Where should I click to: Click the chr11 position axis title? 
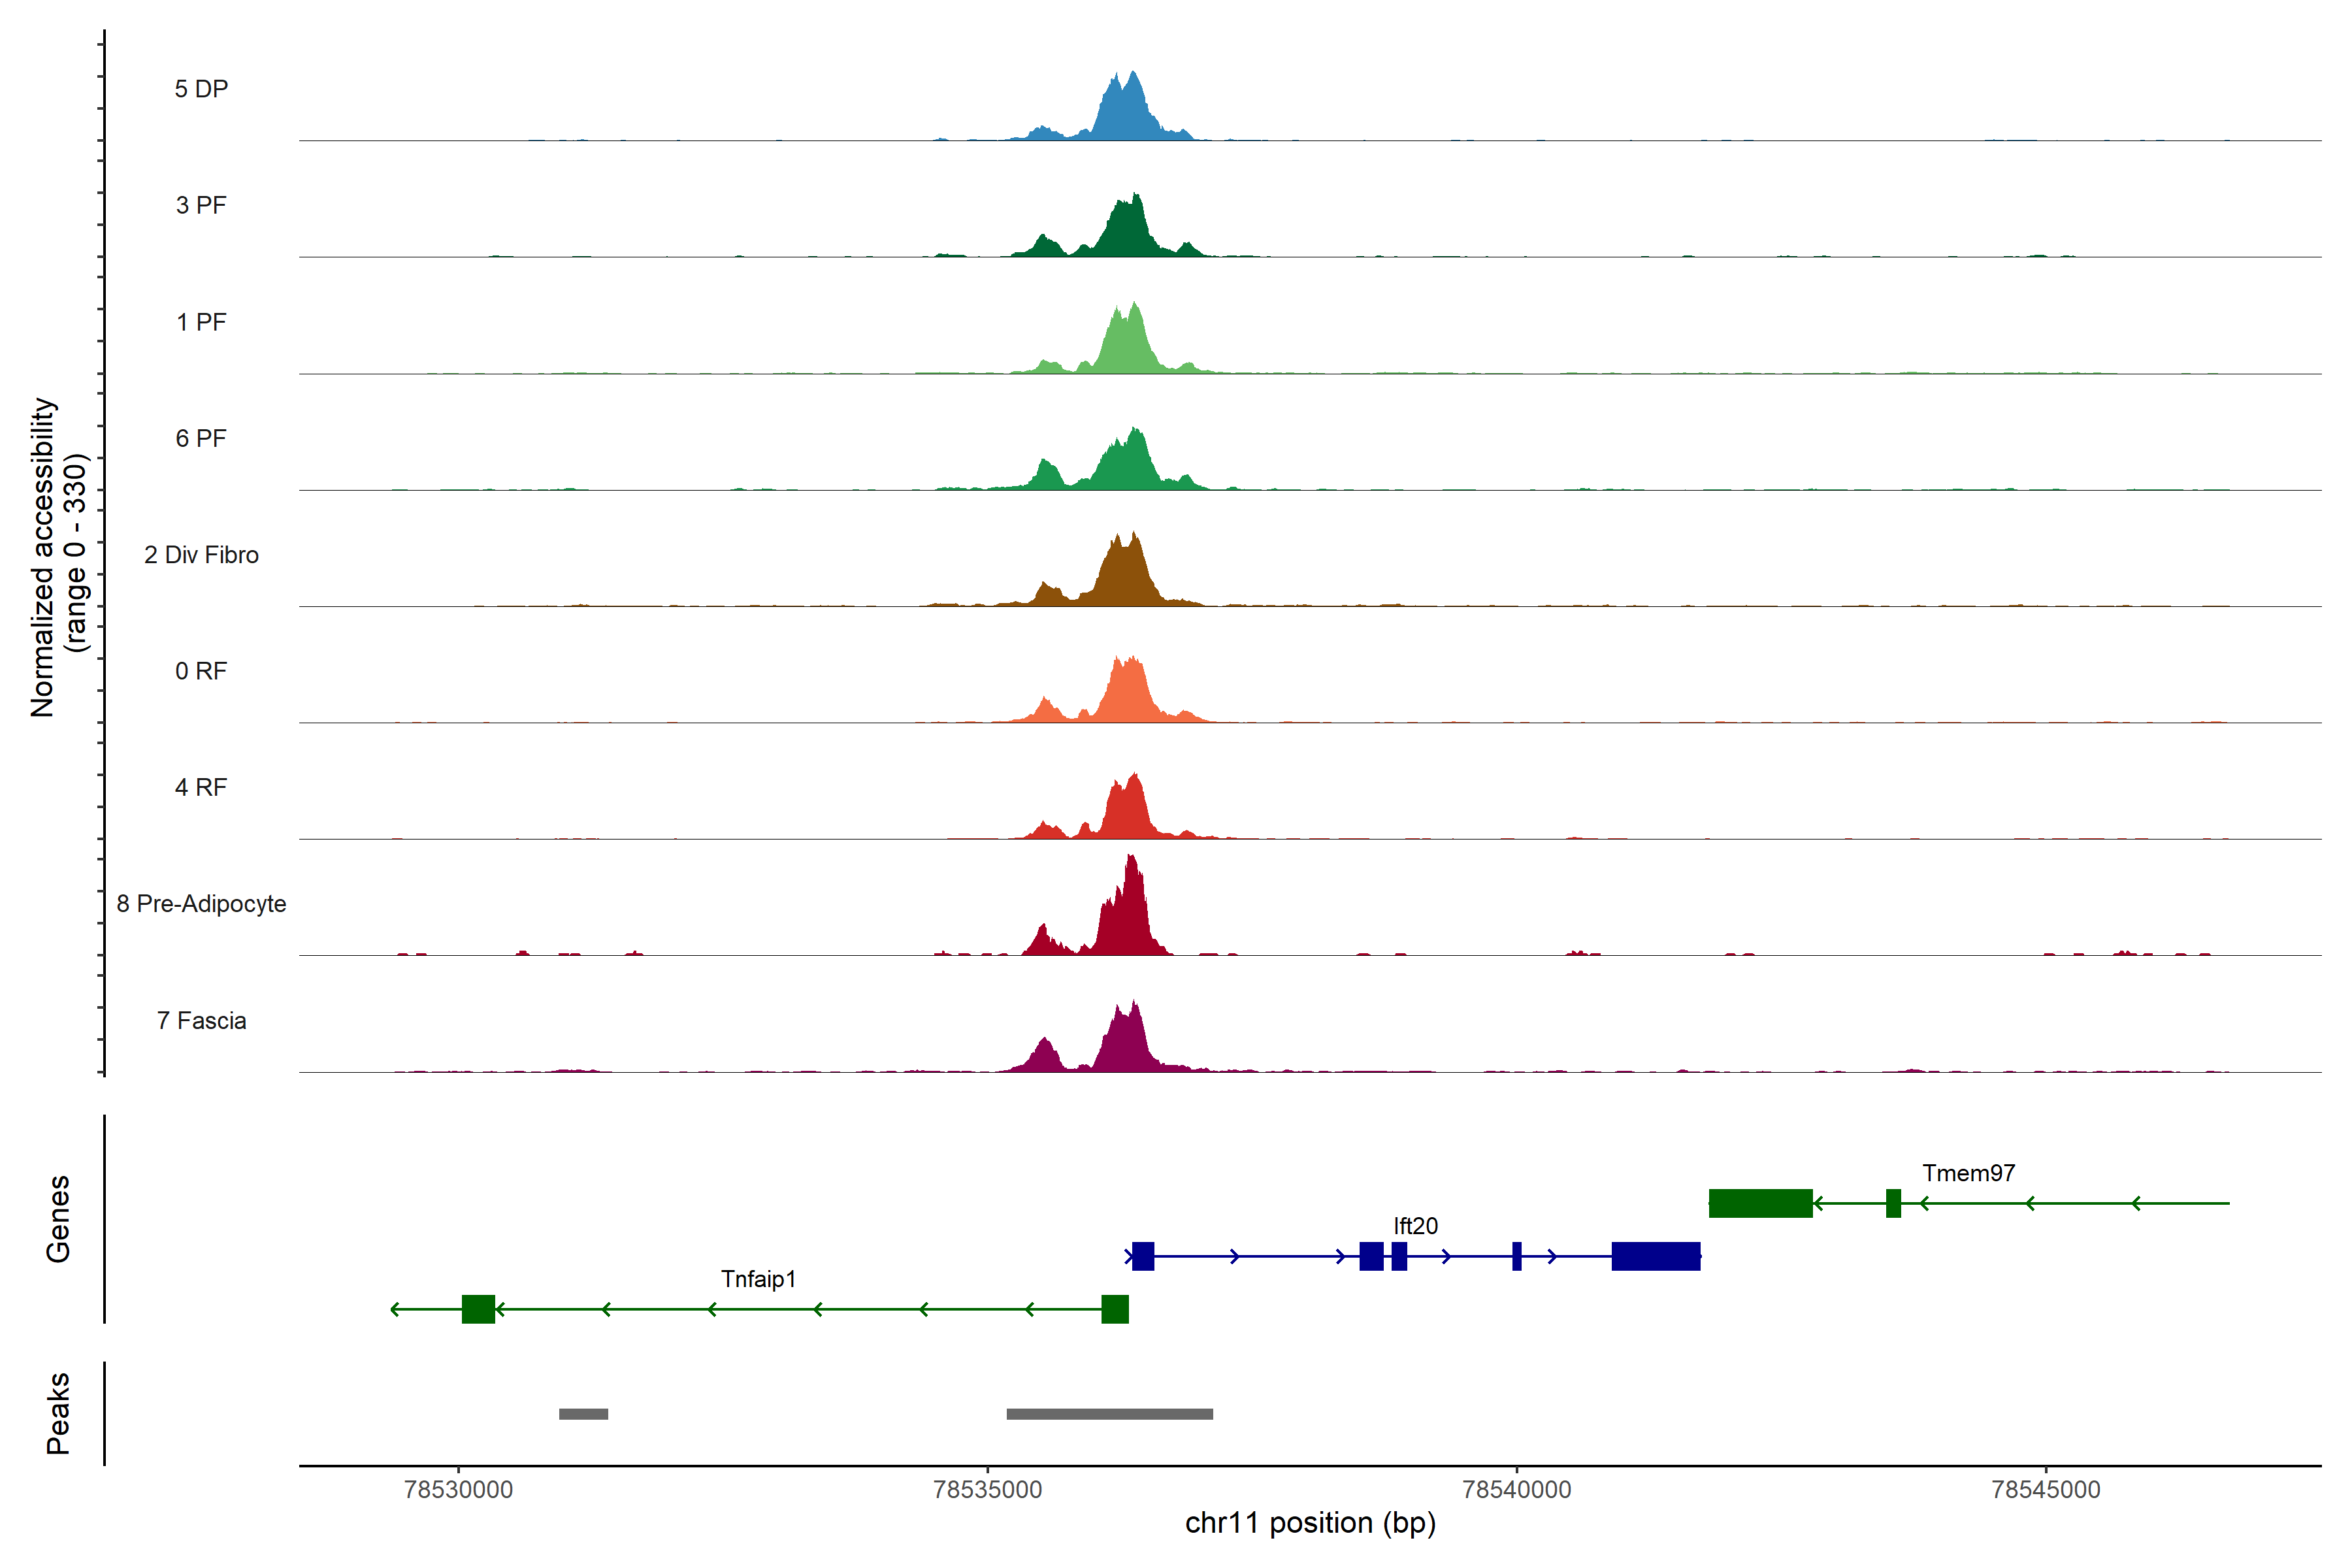[x=1310, y=1523]
